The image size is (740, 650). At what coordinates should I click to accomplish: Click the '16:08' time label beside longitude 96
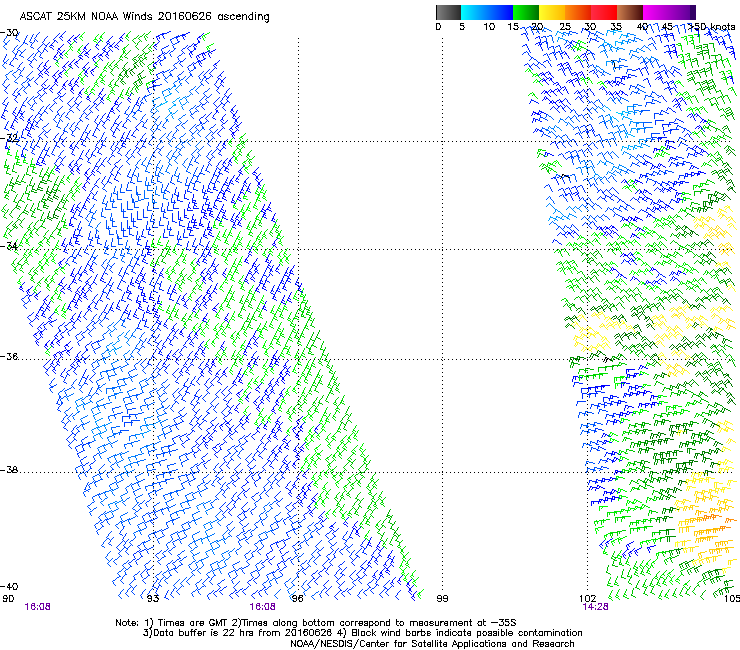262,607
